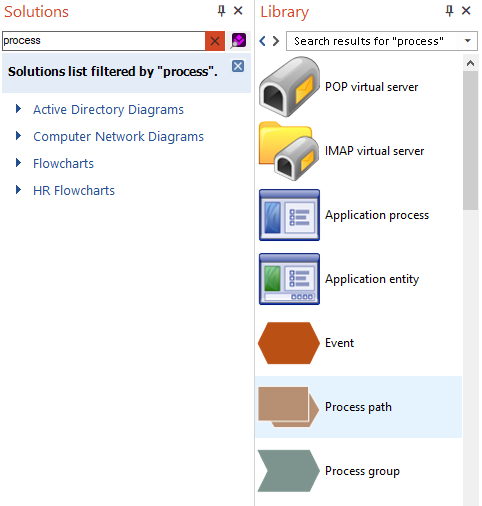The image size is (482, 506).
Task: Click the purple solutions search icon
Action: pos(239,41)
